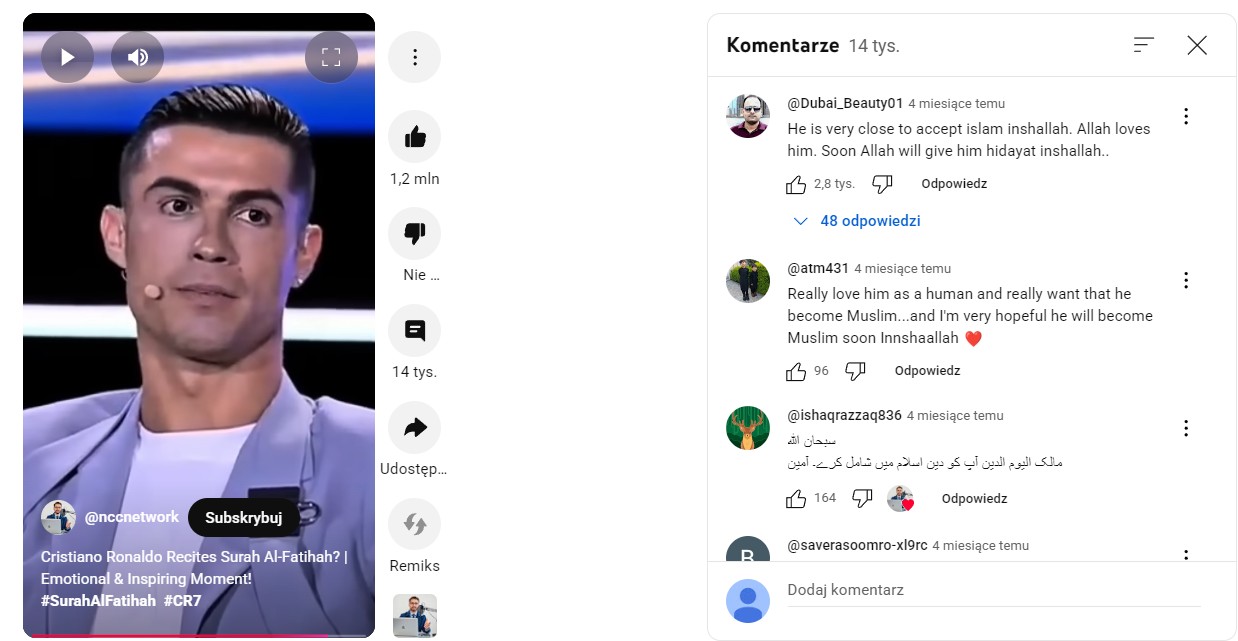Play the Shorts video
The width and height of the screenshot is (1238, 641).
pyautogui.click(x=68, y=57)
